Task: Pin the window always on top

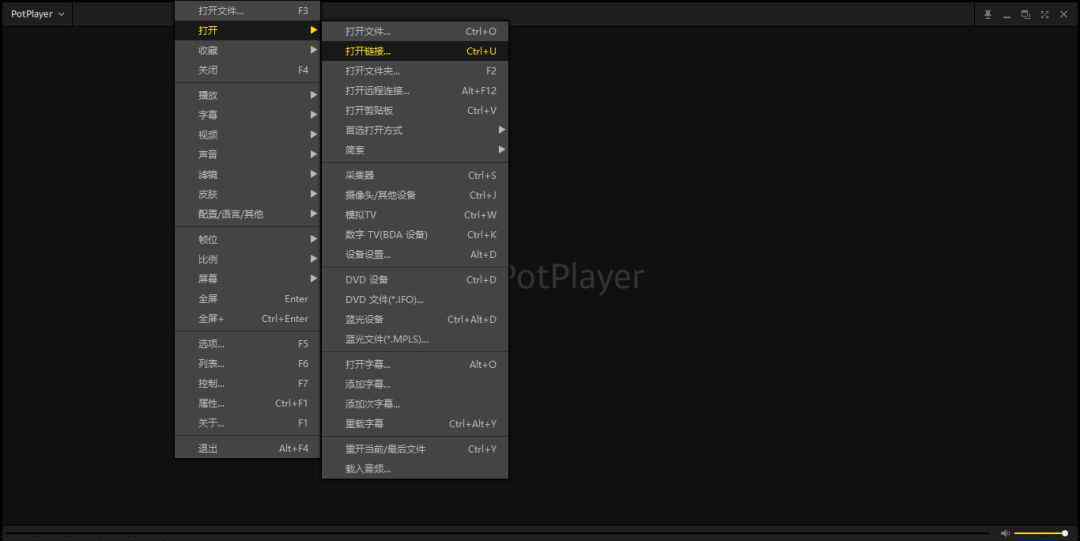Action: tap(988, 14)
